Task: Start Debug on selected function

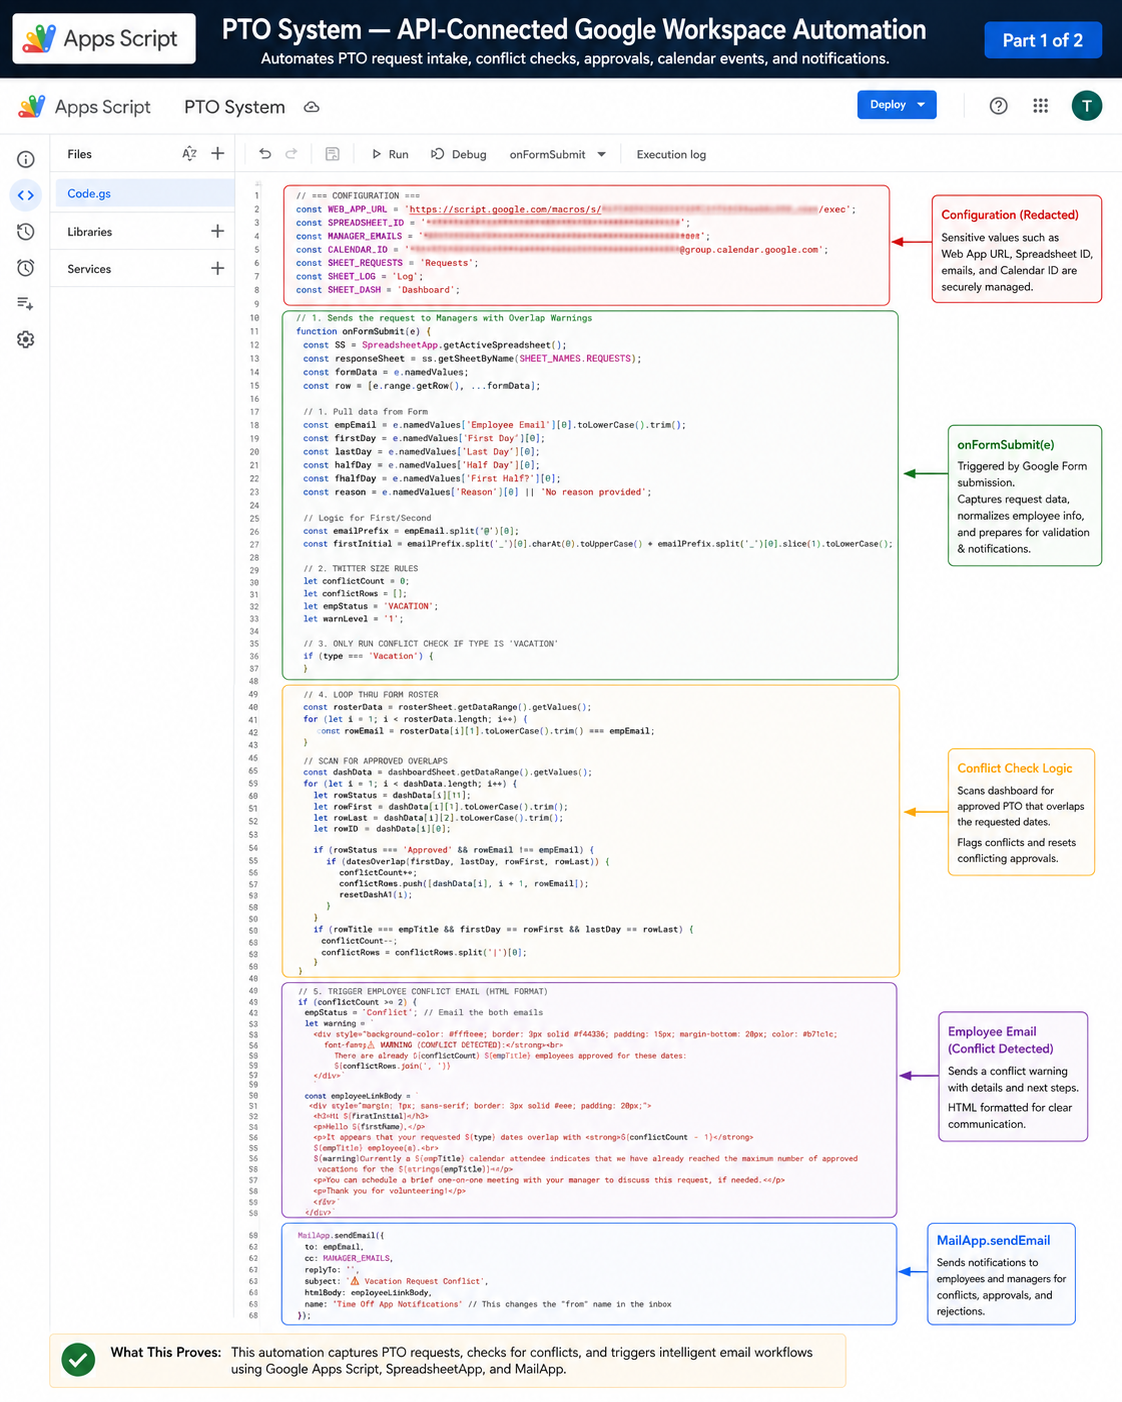Action: pyautogui.click(x=459, y=154)
